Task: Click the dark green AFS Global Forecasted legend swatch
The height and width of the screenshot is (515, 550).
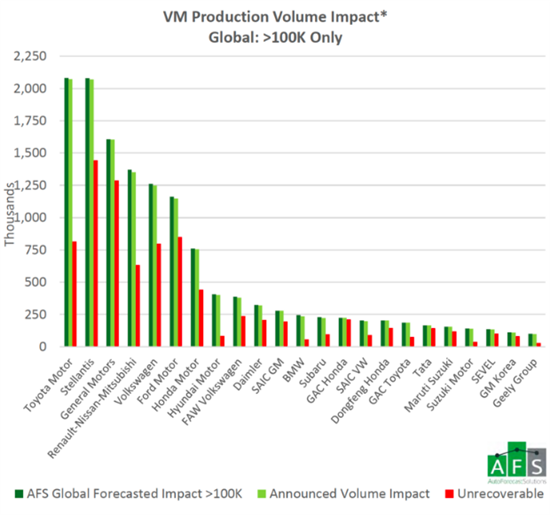Action: coord(19,494)
